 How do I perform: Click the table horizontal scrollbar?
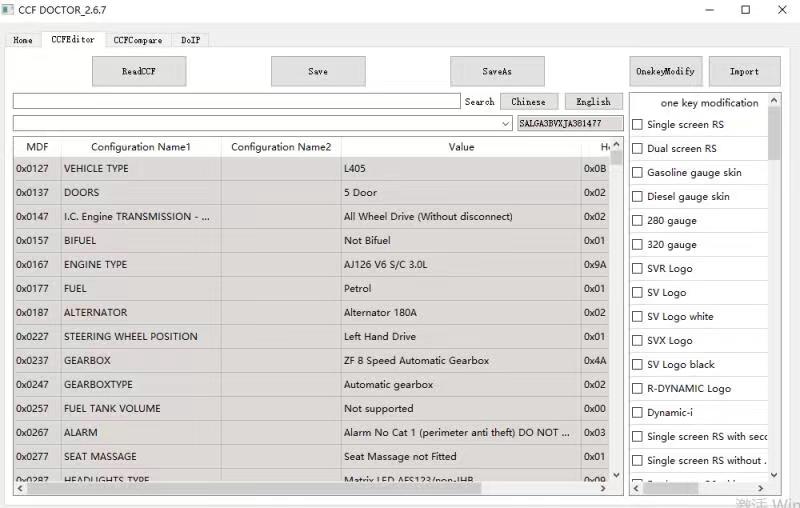pyautogui.click(x=250, y=489)
